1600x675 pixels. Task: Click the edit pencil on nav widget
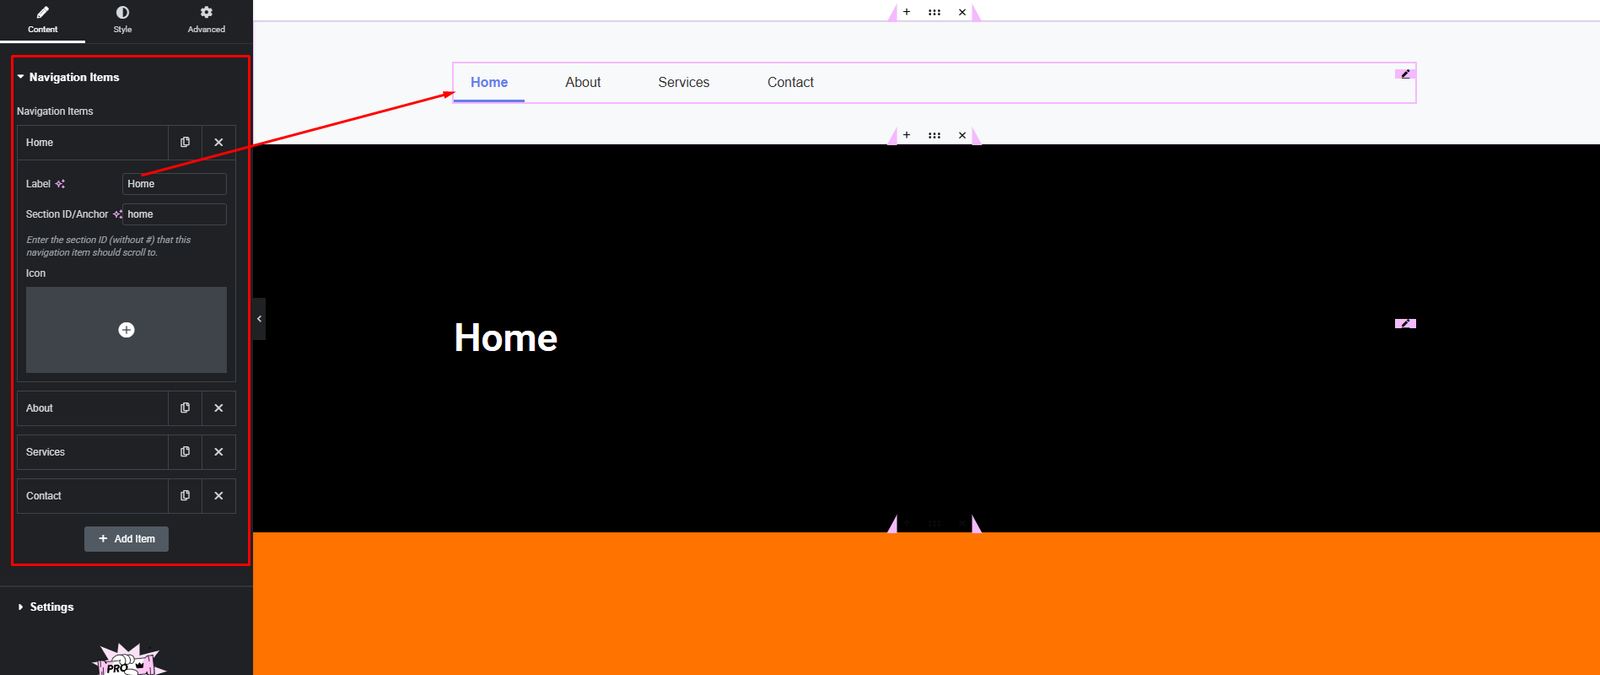click(x=1405, y=74)
